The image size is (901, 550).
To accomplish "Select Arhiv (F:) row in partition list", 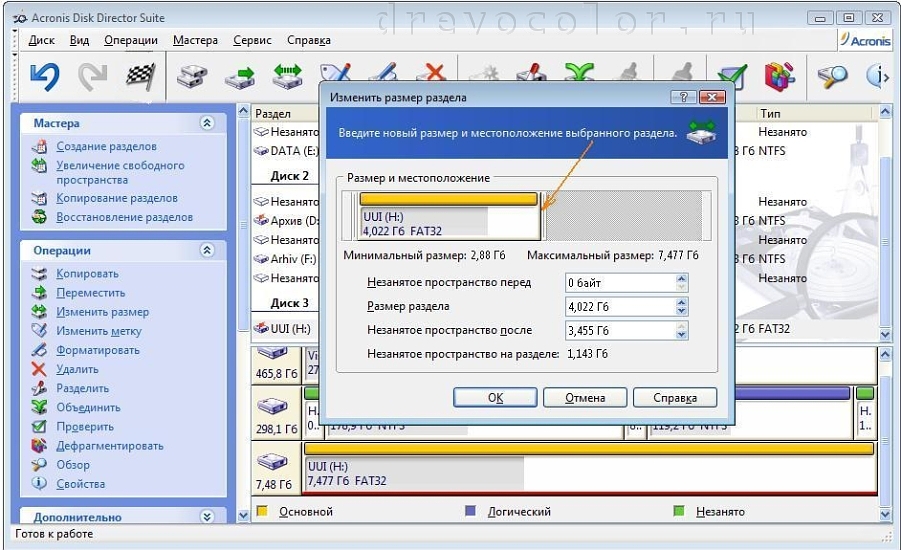I will [285, 259].
